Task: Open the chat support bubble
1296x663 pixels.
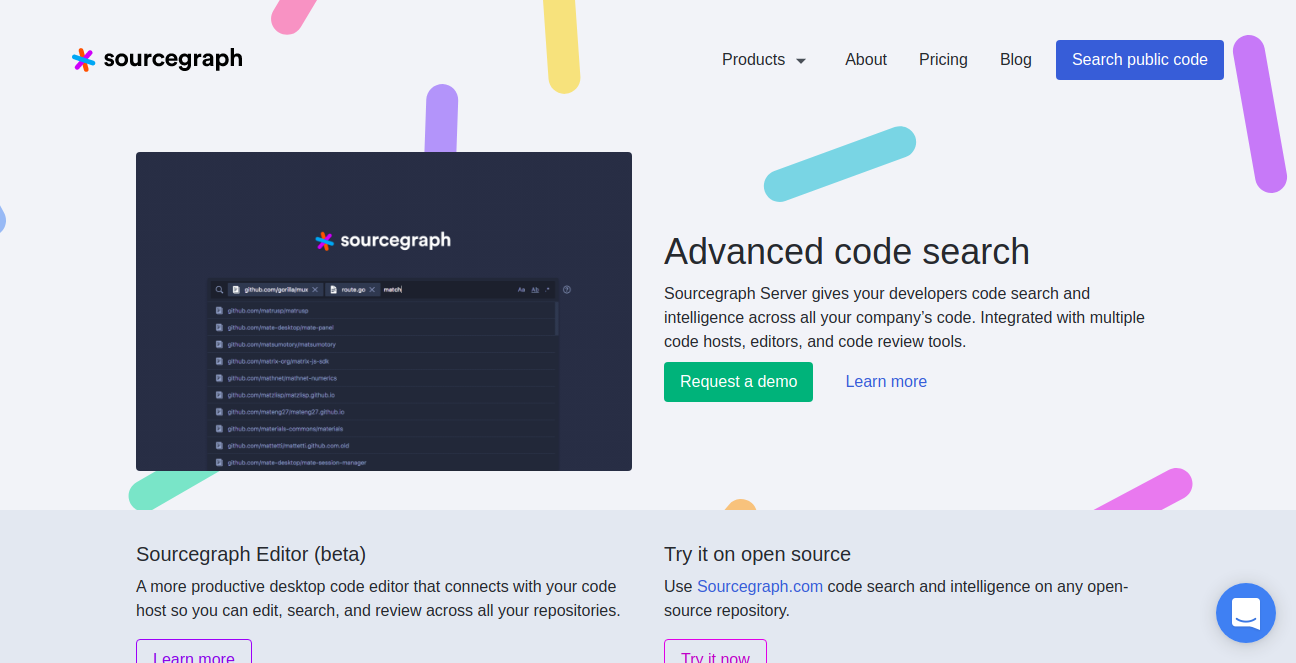Action: point(1245,612)
